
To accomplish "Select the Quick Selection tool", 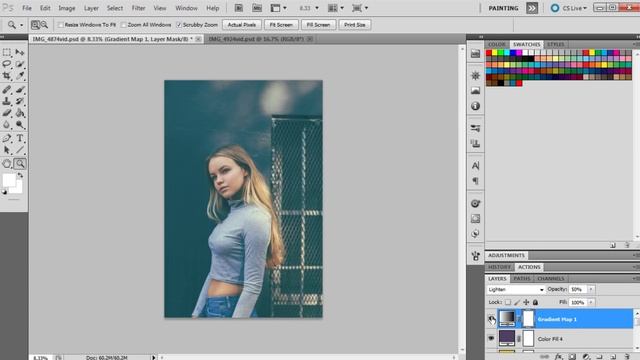I will point(20,64).
